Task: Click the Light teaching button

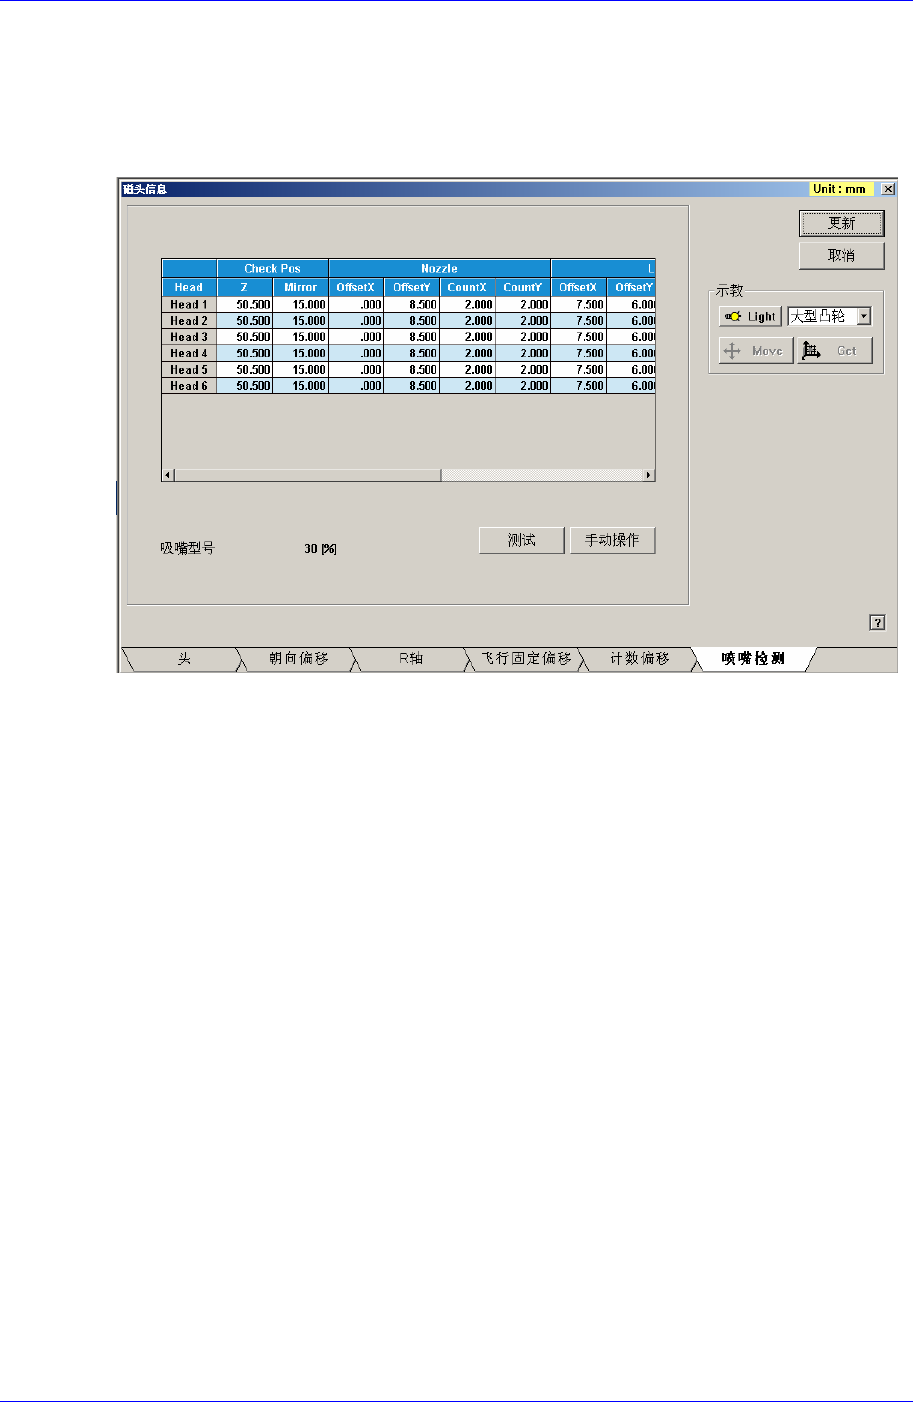Action: [750, 316]
